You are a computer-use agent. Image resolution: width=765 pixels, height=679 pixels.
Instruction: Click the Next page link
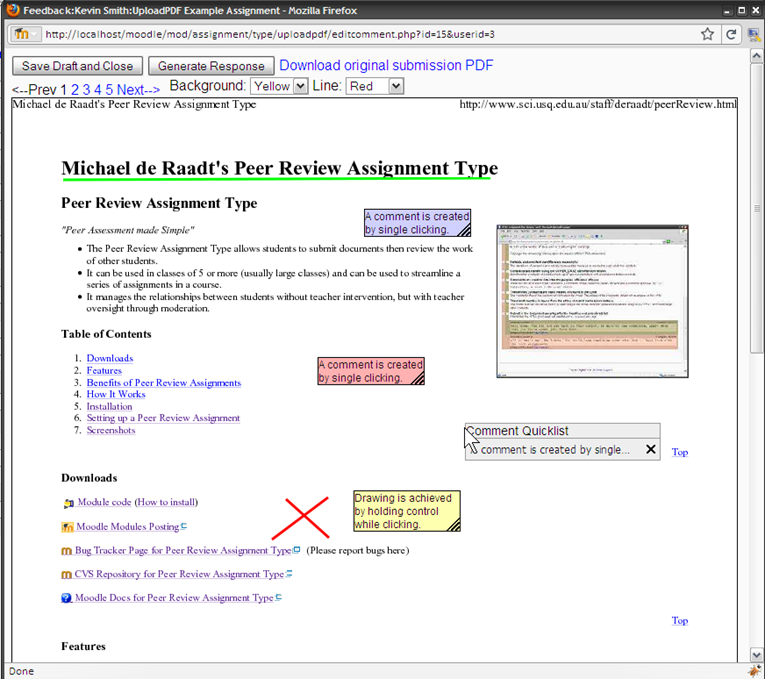138,90
